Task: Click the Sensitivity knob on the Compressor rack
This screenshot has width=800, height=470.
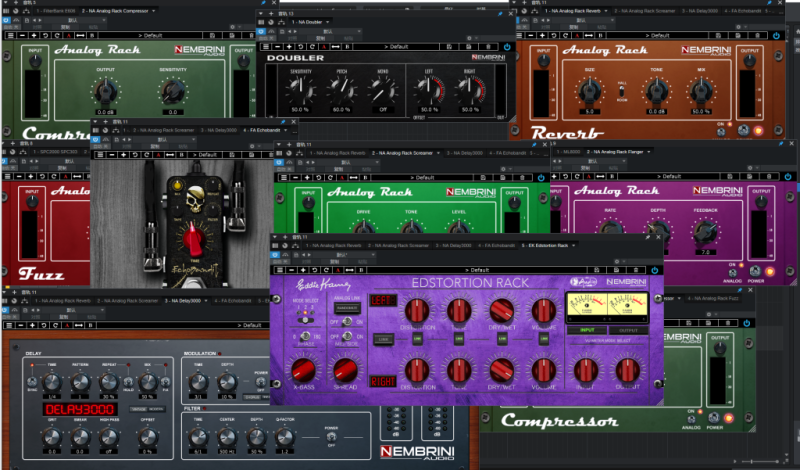Action: [172, 93]
